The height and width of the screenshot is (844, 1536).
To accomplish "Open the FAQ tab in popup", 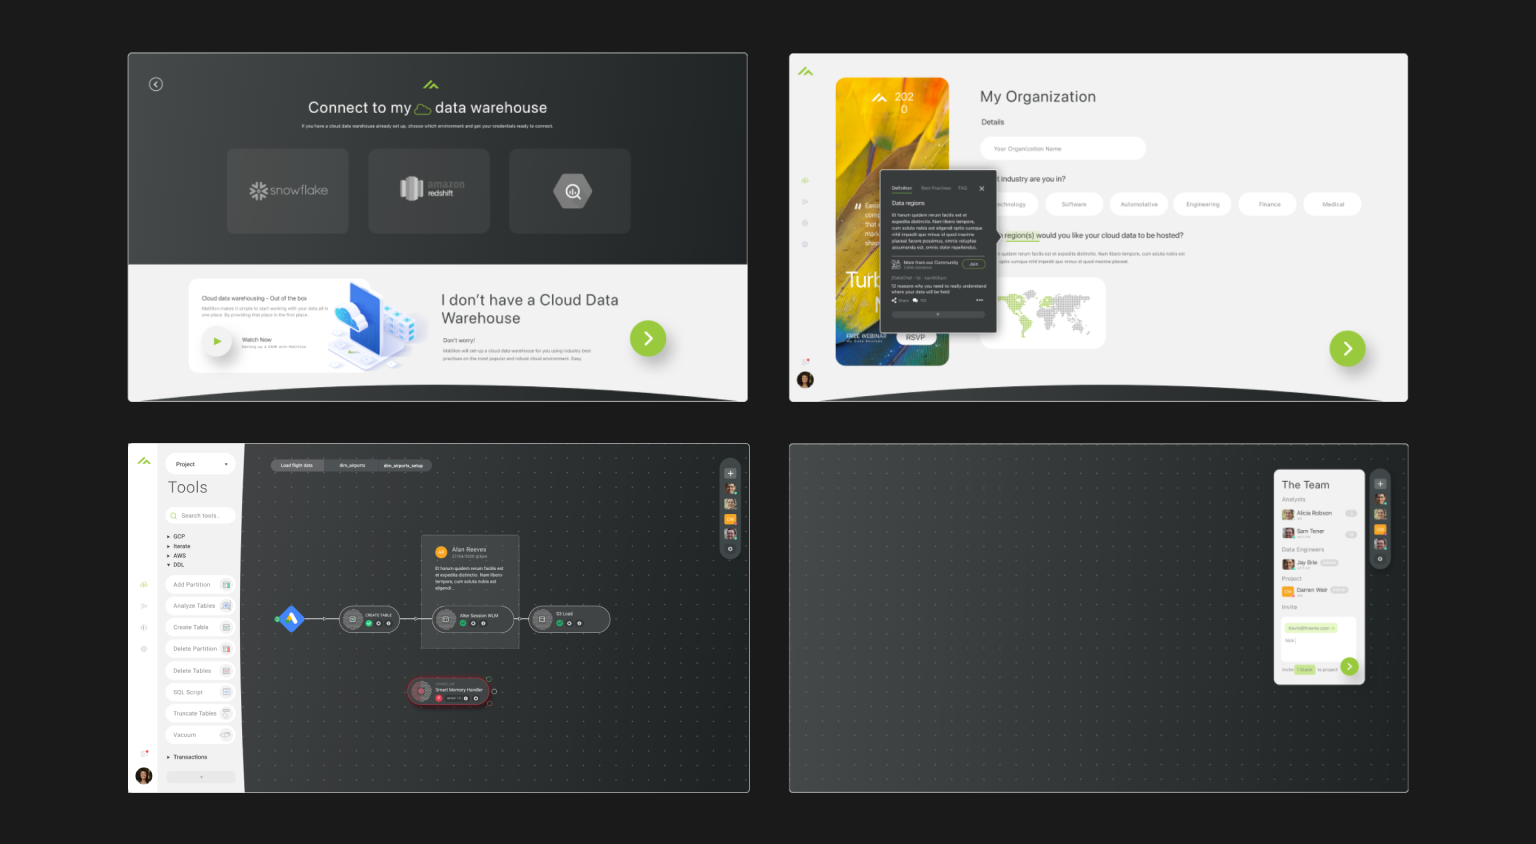I will (x=963, y=188).
